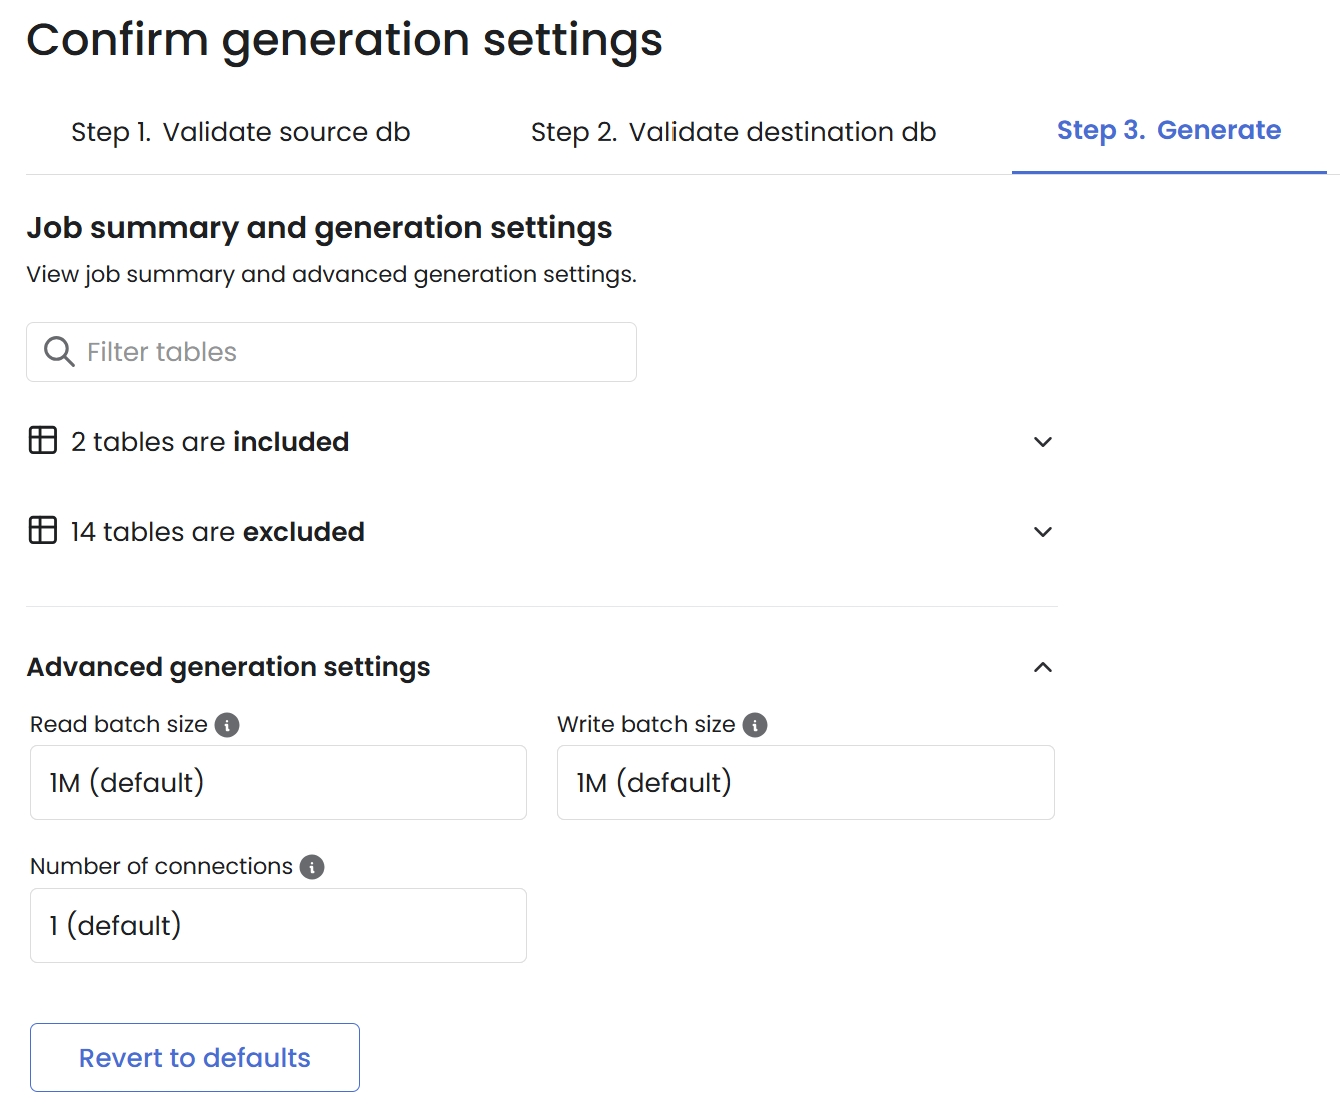The image size is (1340, 1110).
Task: Switch to Step 2 Validate destination db
Action: click(x=733, y=132)
